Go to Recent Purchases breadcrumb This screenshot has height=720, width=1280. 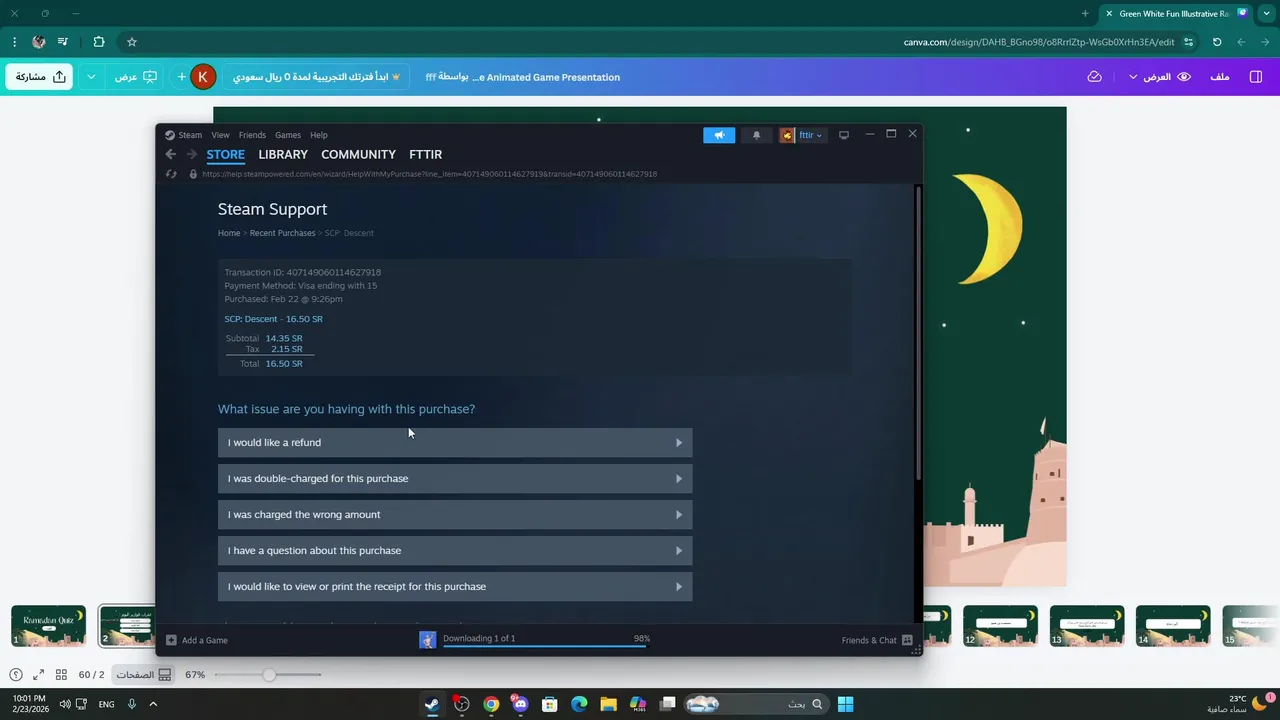[x=282, y=233]
